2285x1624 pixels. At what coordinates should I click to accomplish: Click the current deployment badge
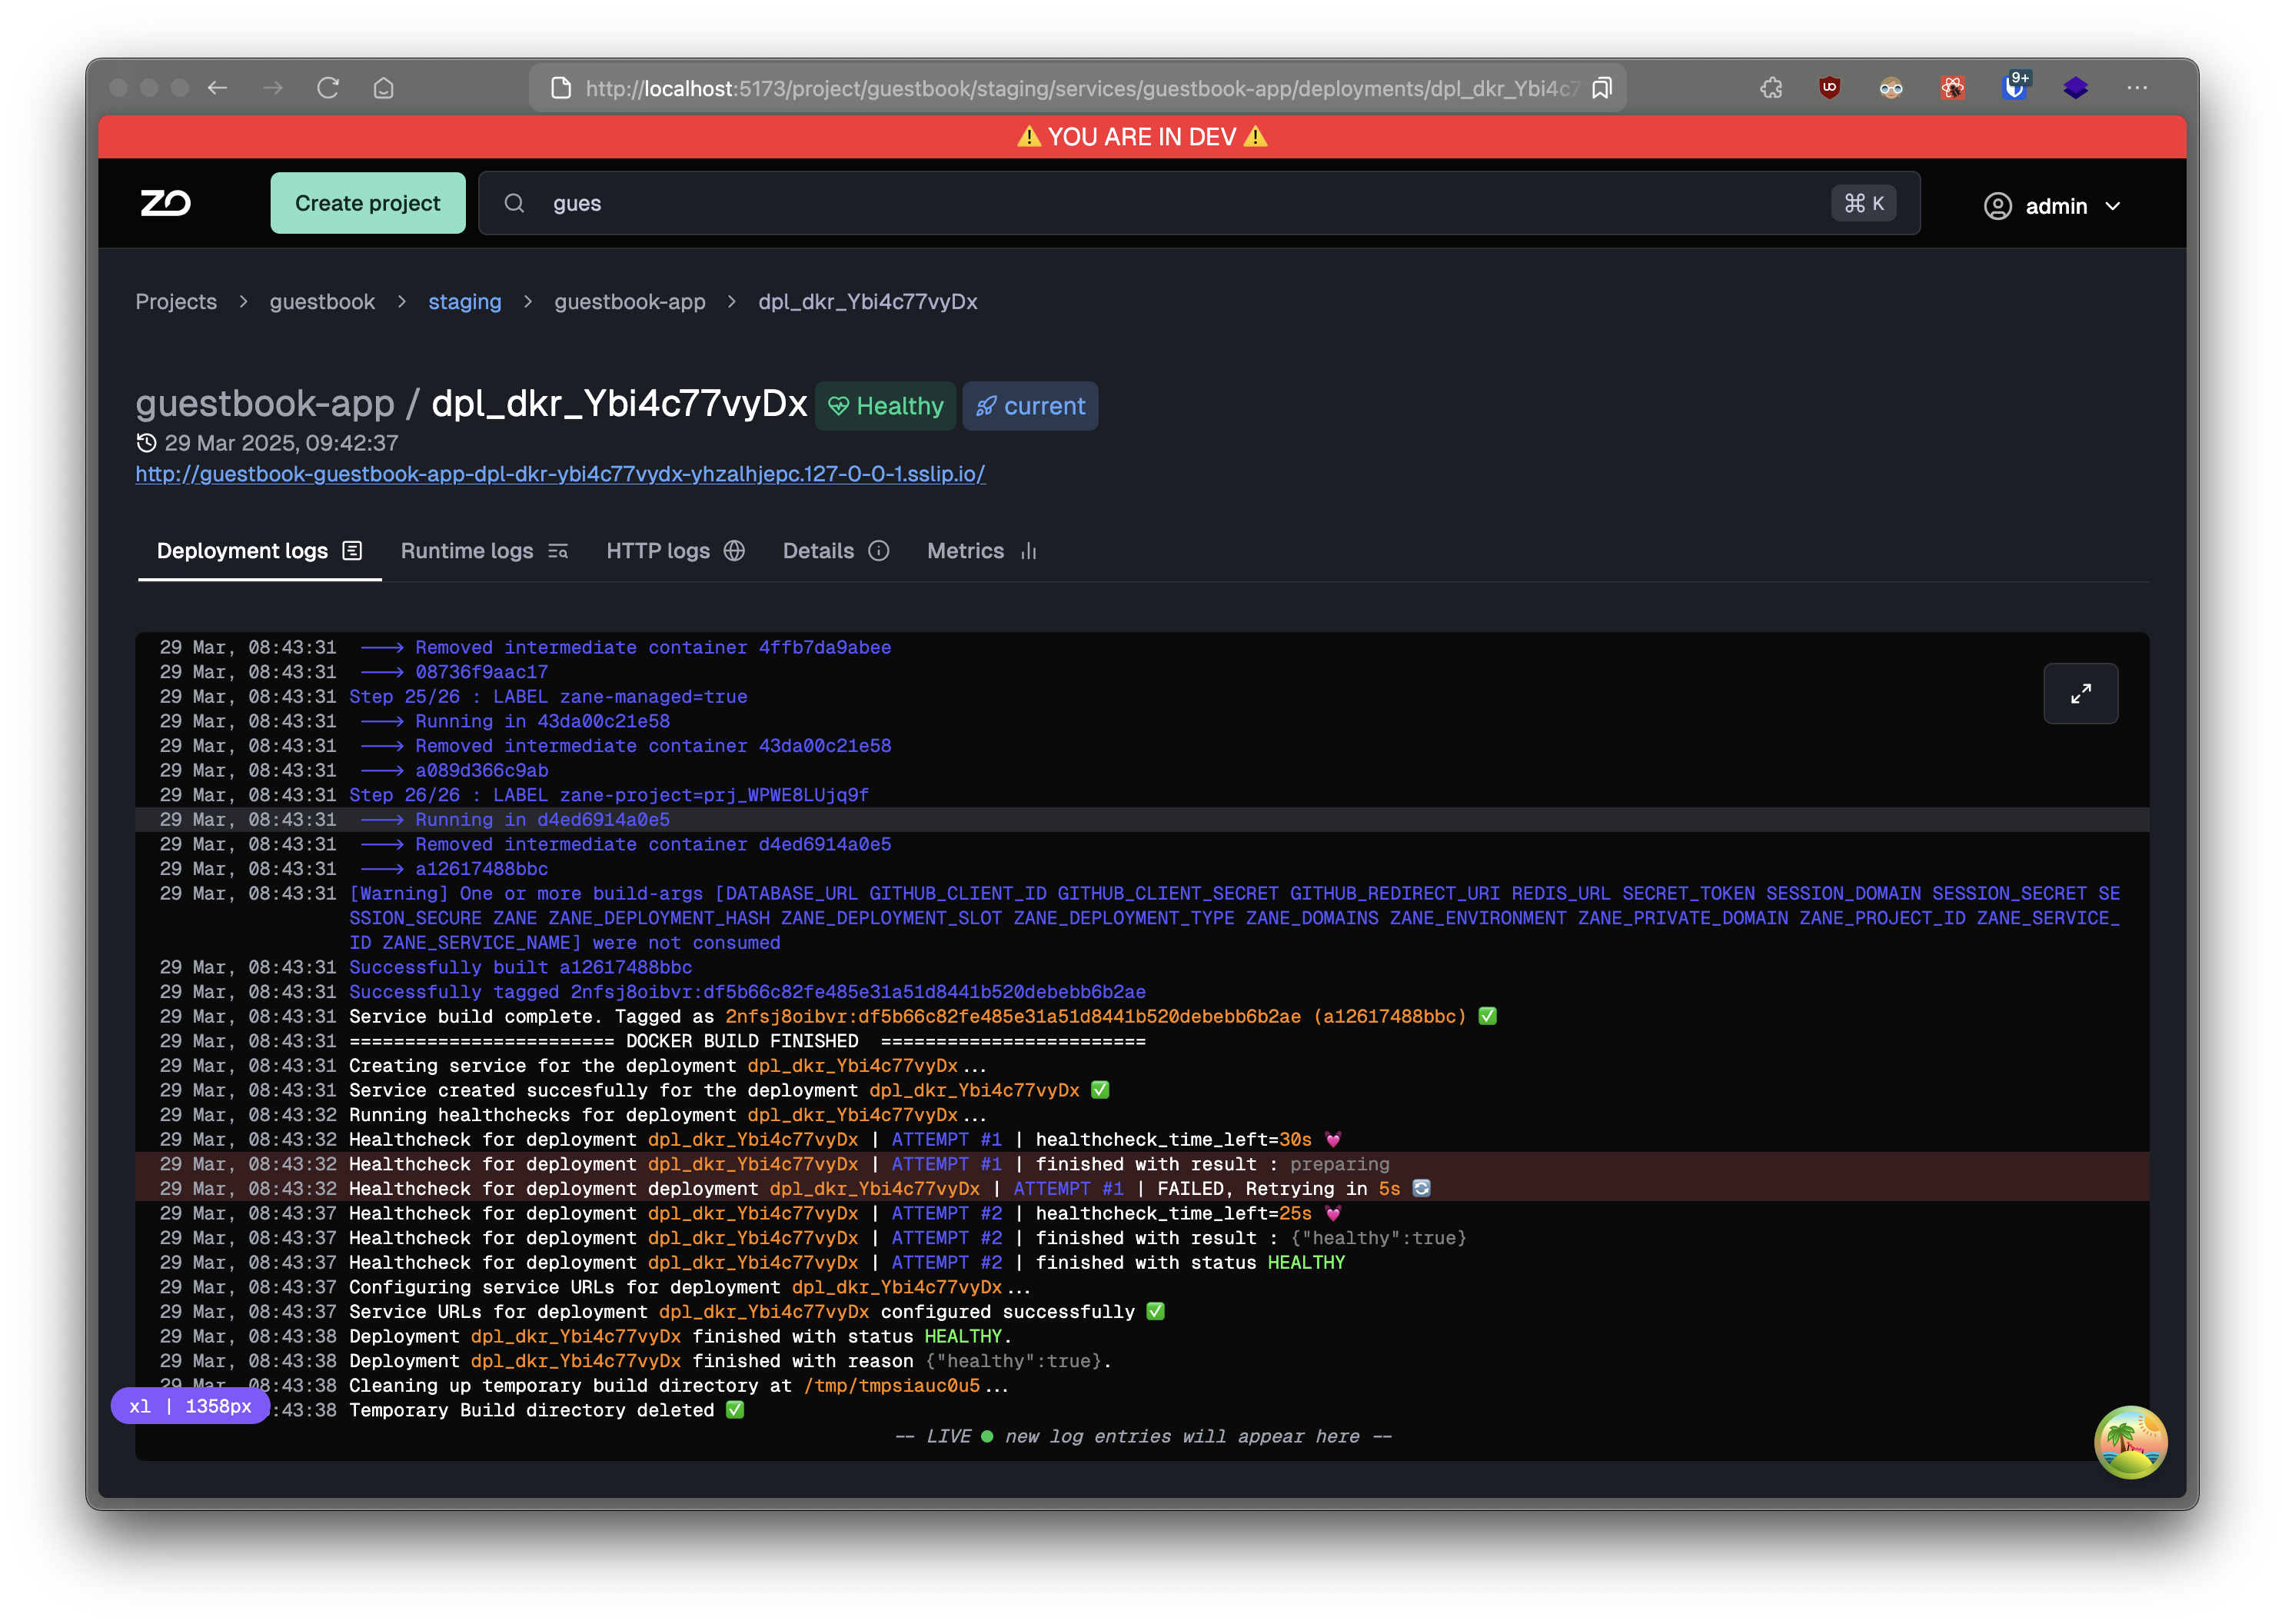tap(1029, 406)
